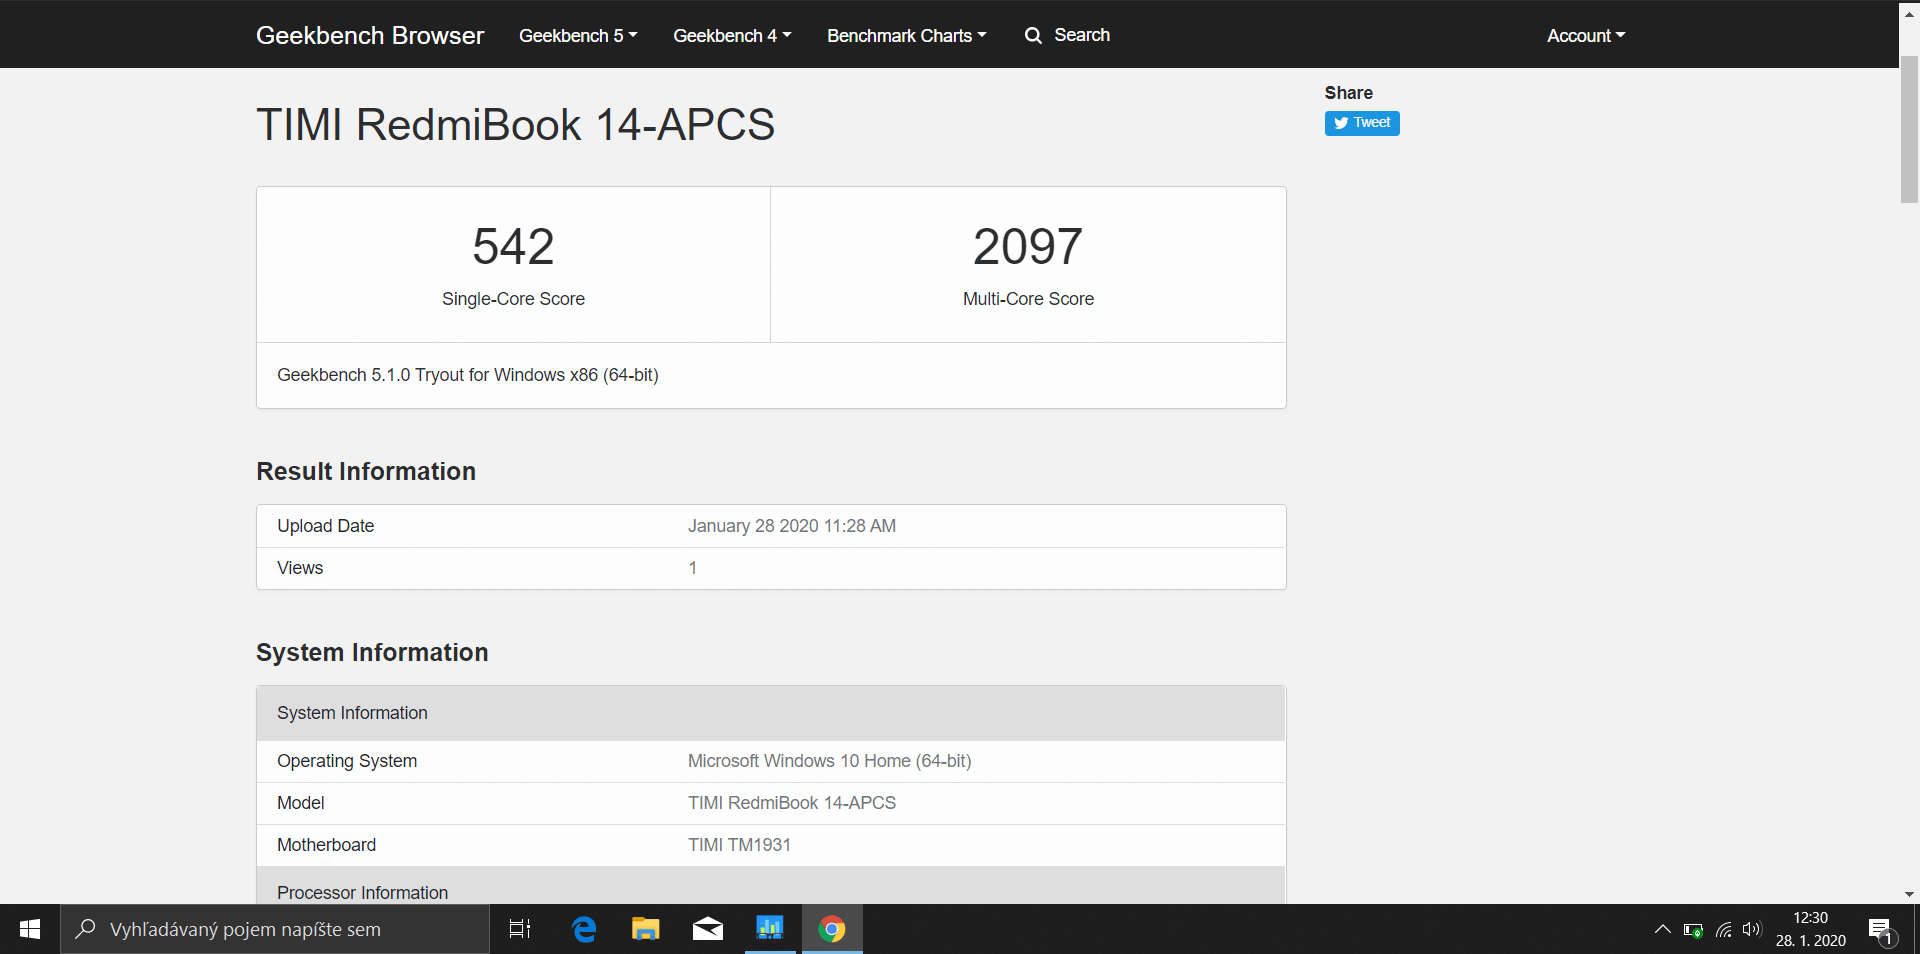Image resolution: width=1920 pixels, height=954 pixels.
Task: Click the Motherboard row label
Action: [326, 845]
